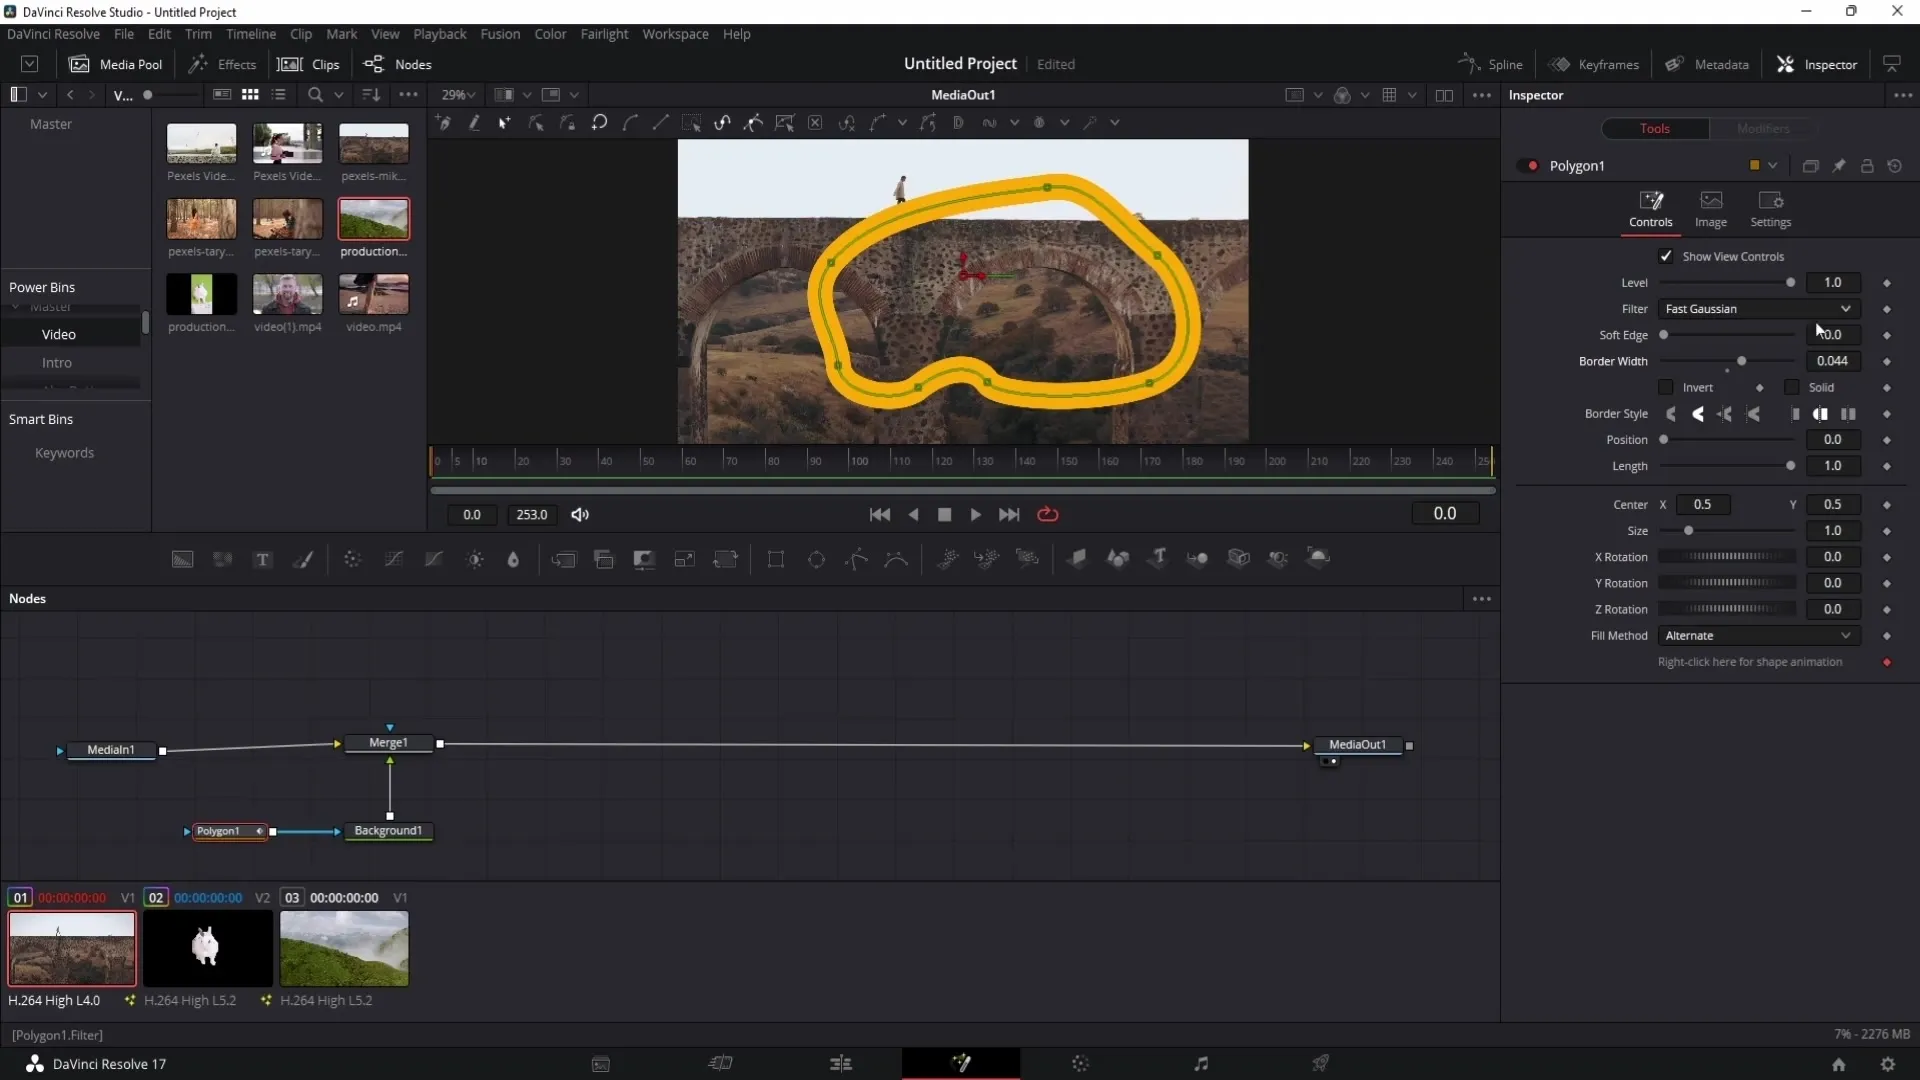This screenshot has height=1080, width=1920.
Task: Open the Edit page
Action: click(x=841, y=1063)
